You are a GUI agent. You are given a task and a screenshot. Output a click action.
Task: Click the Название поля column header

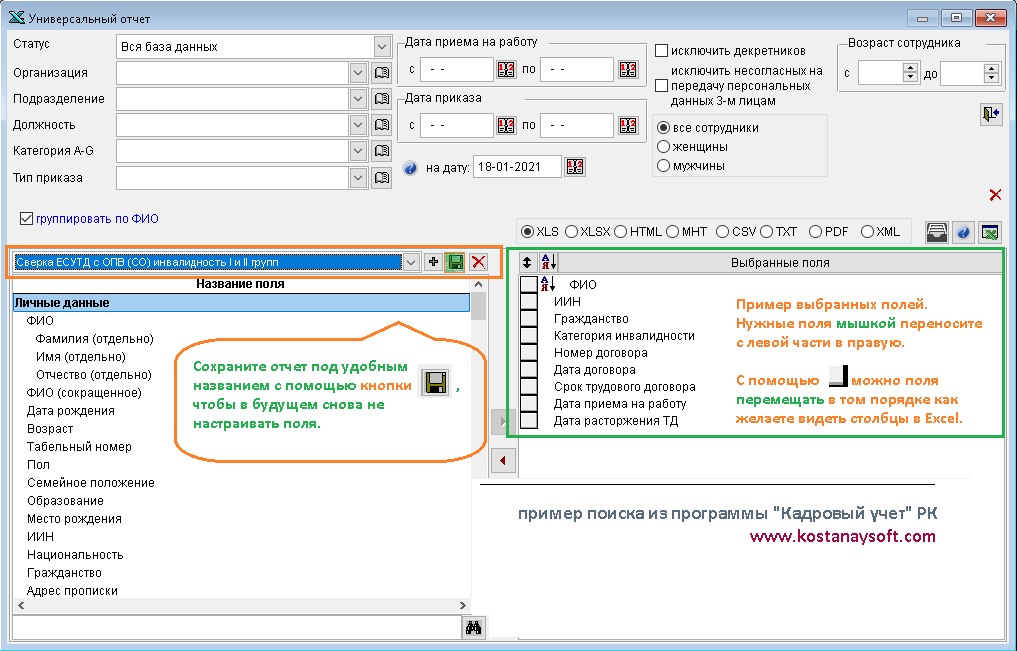tap(241, 284)
